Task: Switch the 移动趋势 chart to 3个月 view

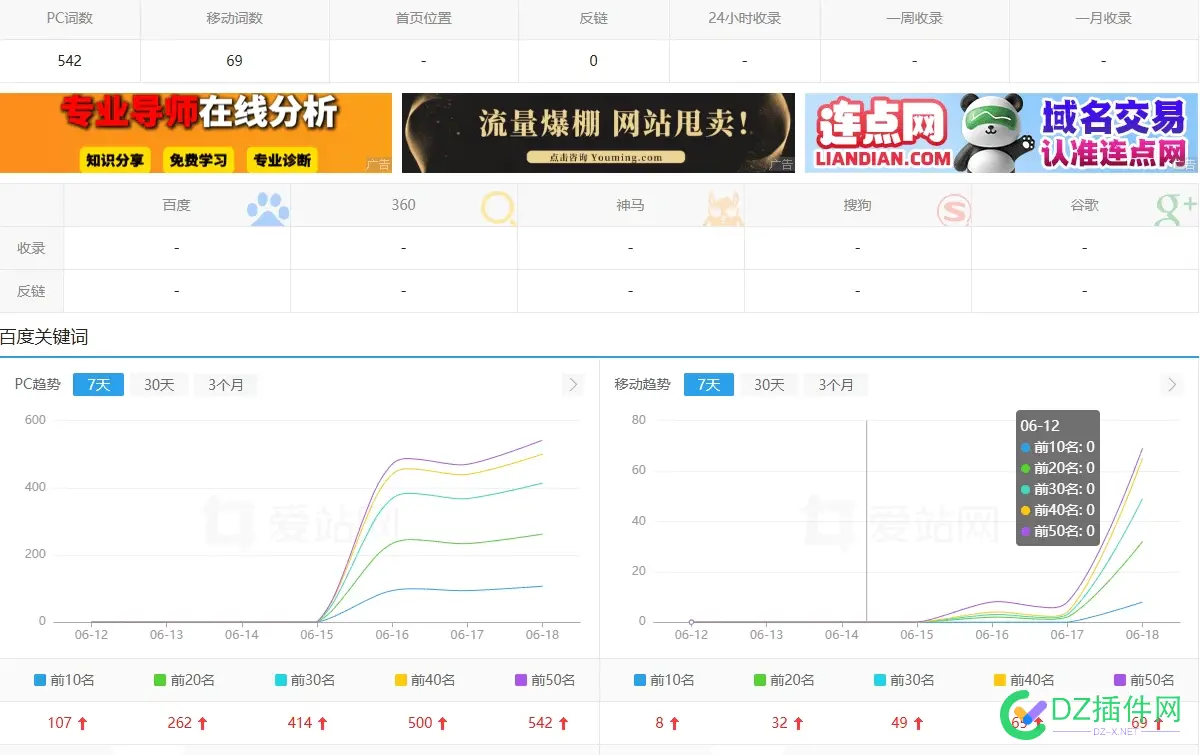Action: (x=835, y=384)
